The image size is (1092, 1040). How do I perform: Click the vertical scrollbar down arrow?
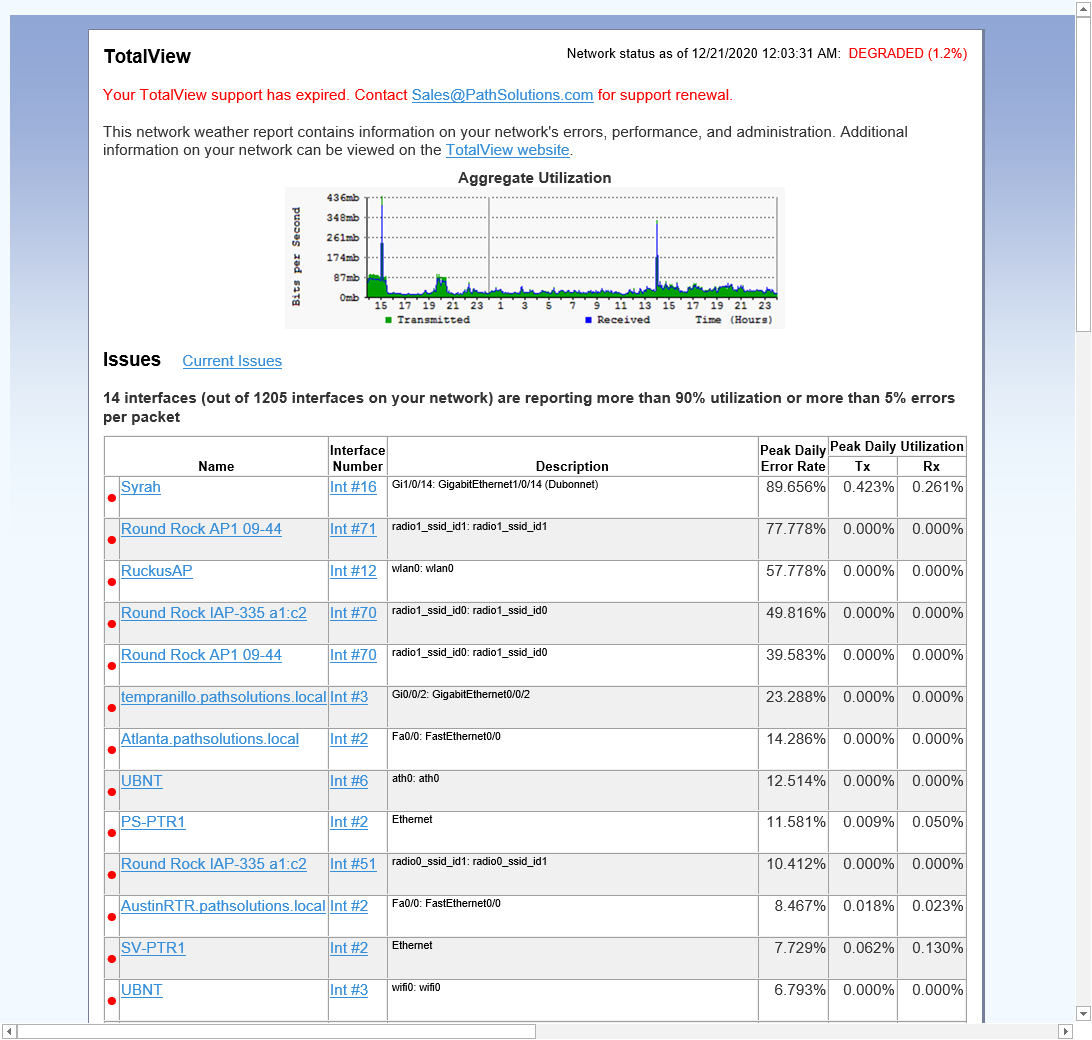(1083, 1013)
